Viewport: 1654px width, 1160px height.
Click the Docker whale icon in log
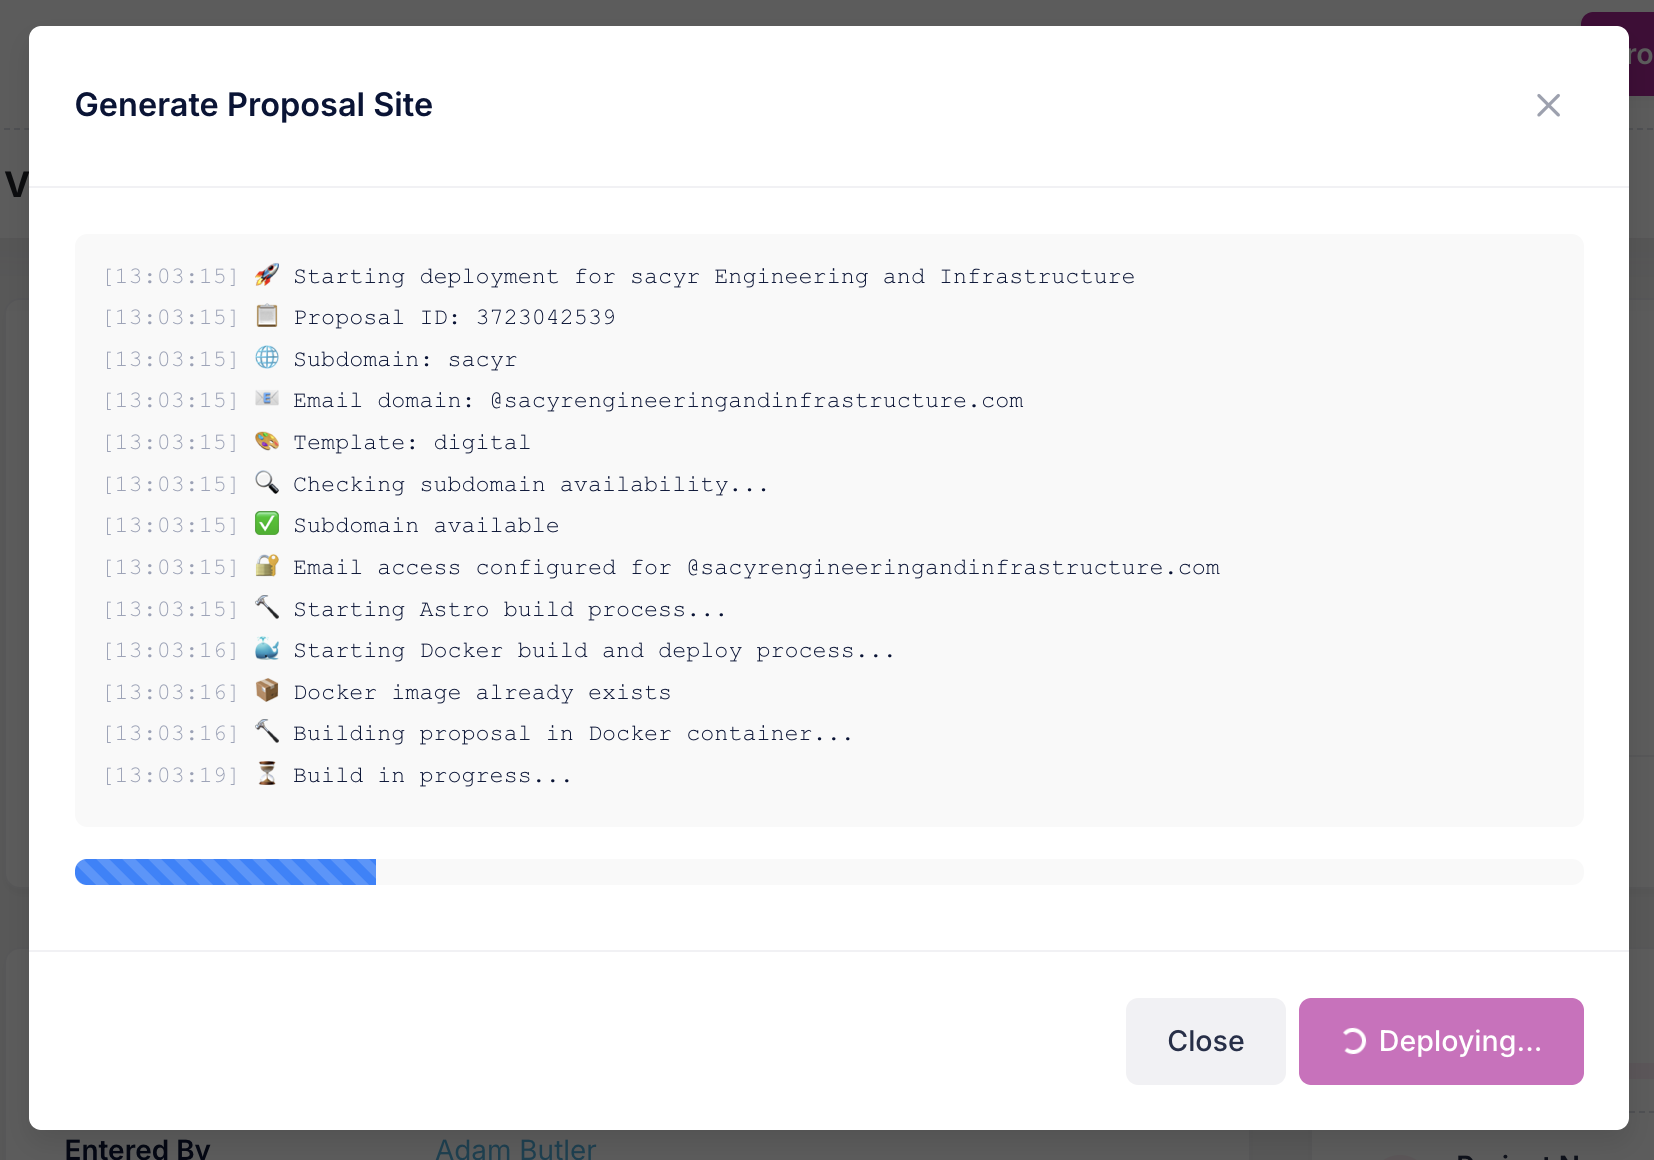tap(267, 649)
